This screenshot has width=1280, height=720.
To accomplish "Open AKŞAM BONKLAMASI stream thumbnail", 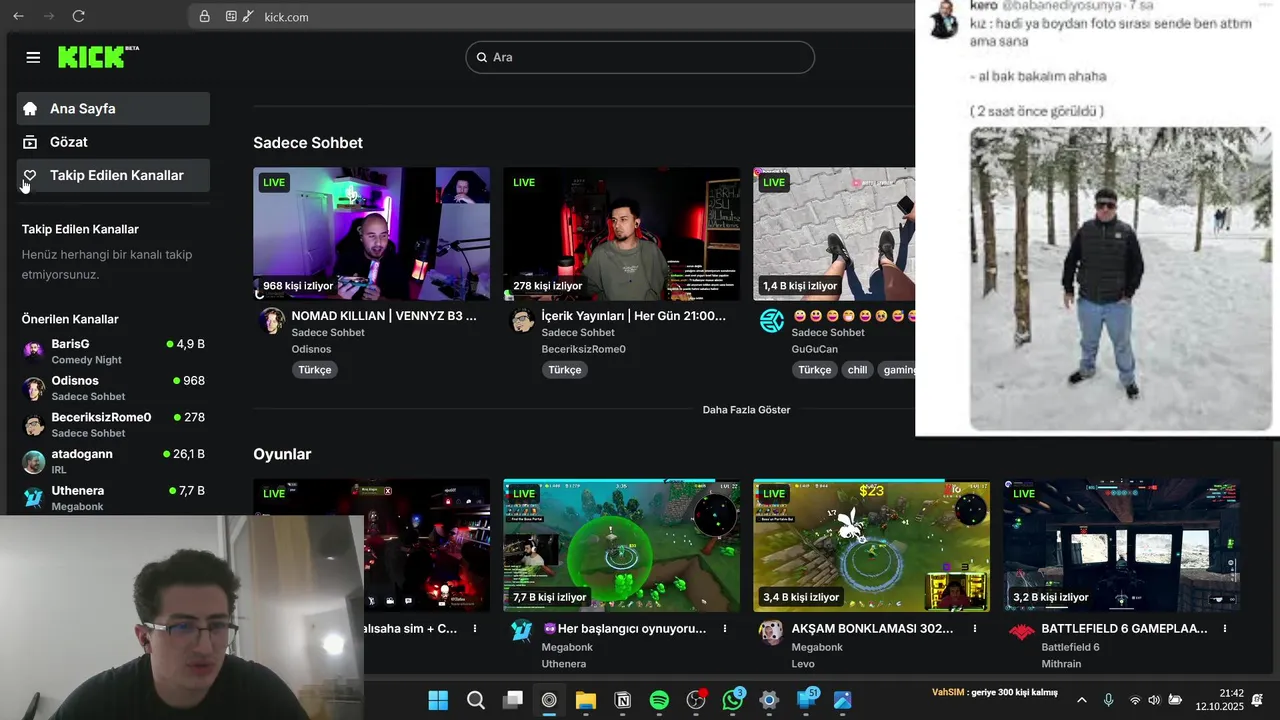I will tap(871, 545).
